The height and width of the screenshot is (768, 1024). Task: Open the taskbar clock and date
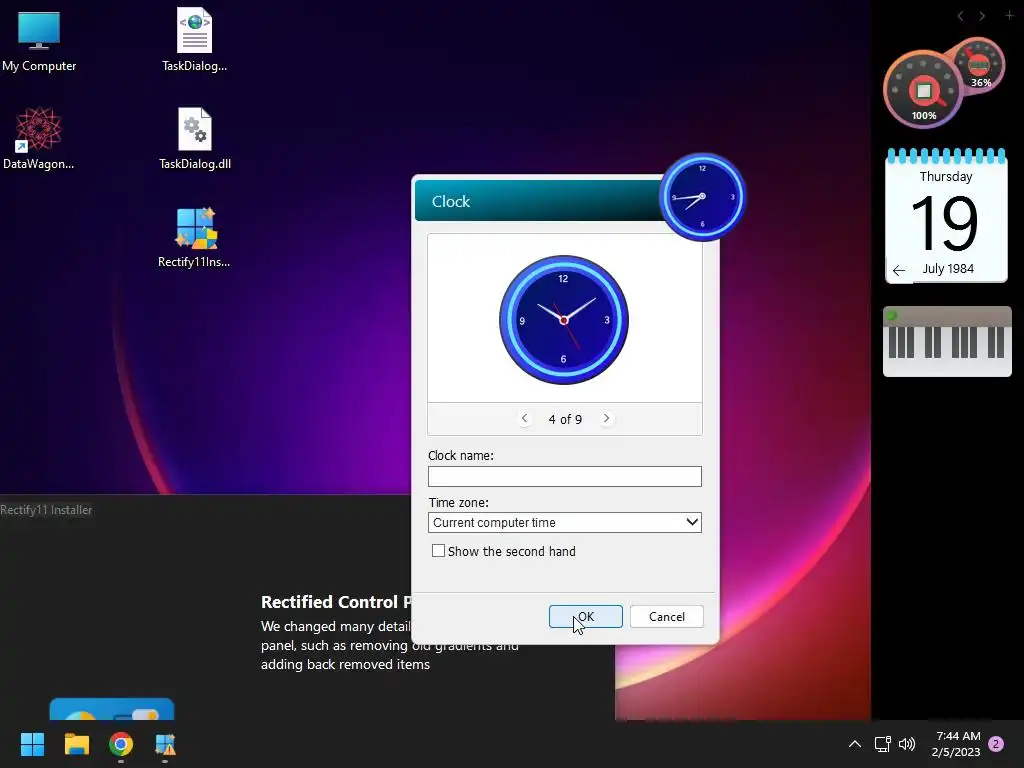(957, 744)
